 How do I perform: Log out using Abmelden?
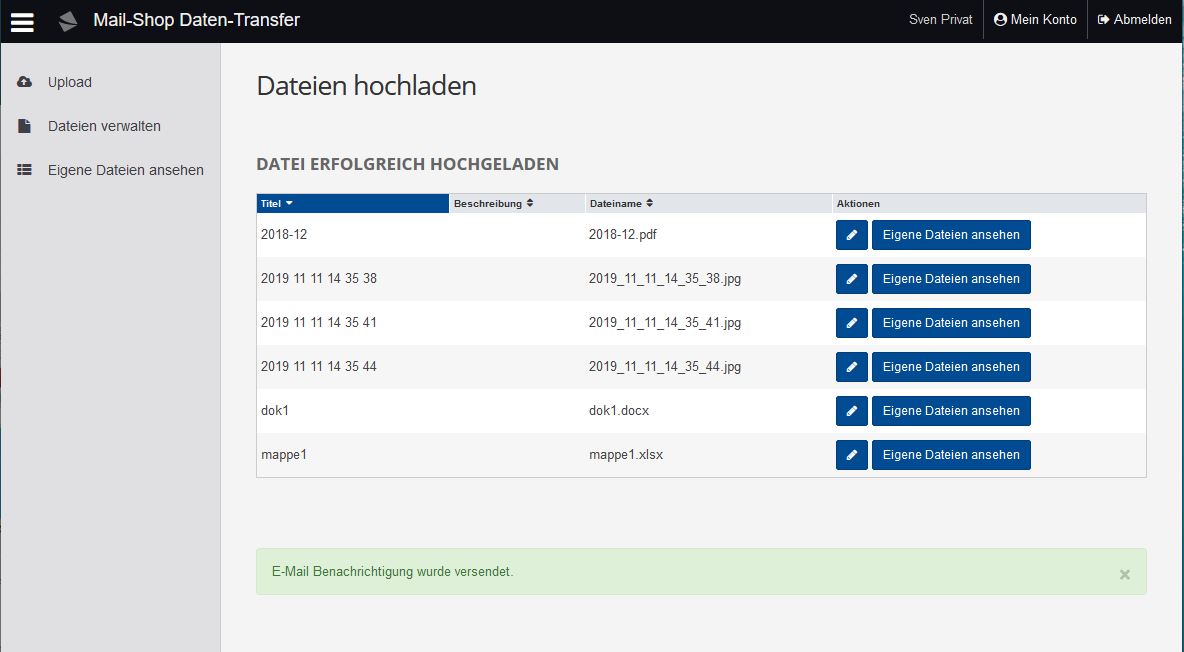[x=1134, y=20]
